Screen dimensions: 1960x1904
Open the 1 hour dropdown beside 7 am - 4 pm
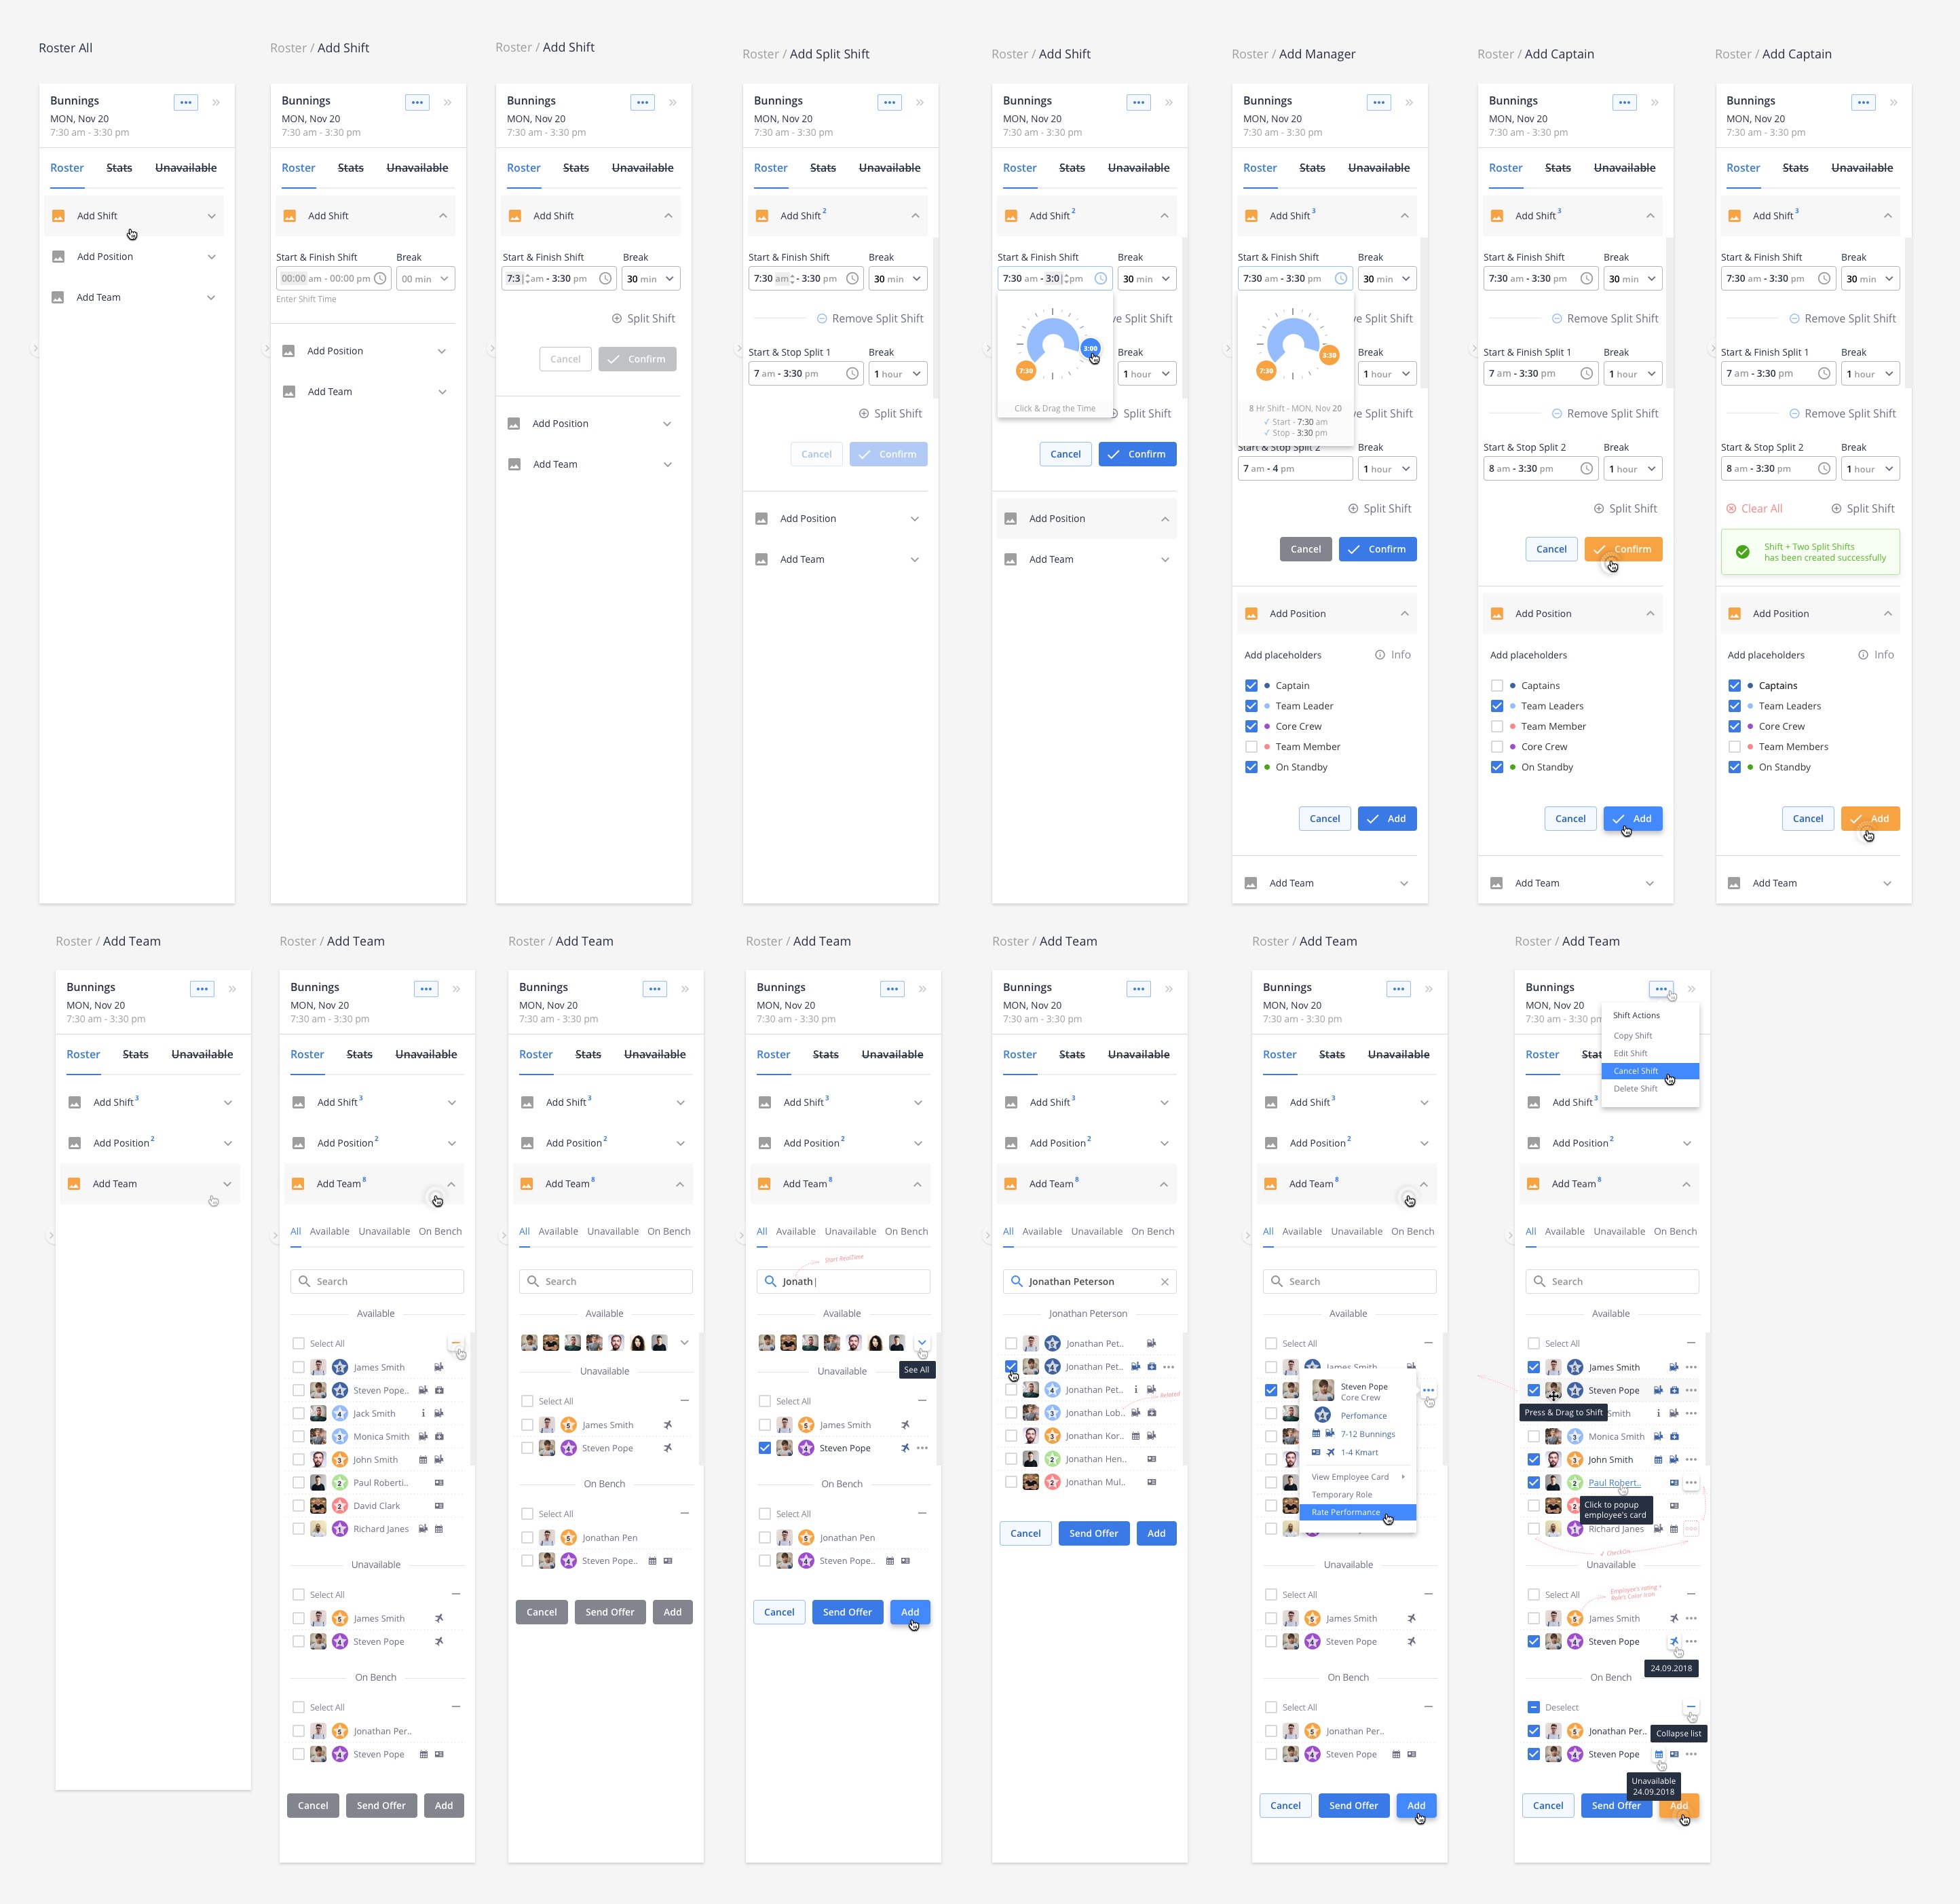1387,469
